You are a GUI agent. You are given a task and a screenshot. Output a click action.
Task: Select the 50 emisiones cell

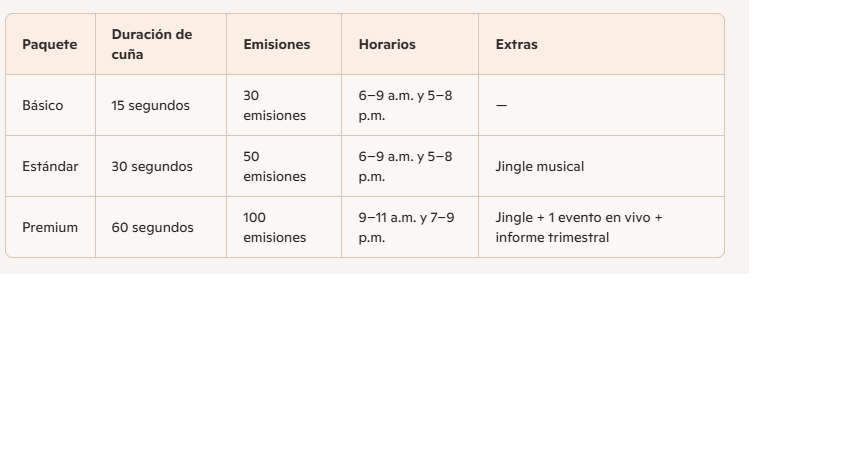[274, 167]
